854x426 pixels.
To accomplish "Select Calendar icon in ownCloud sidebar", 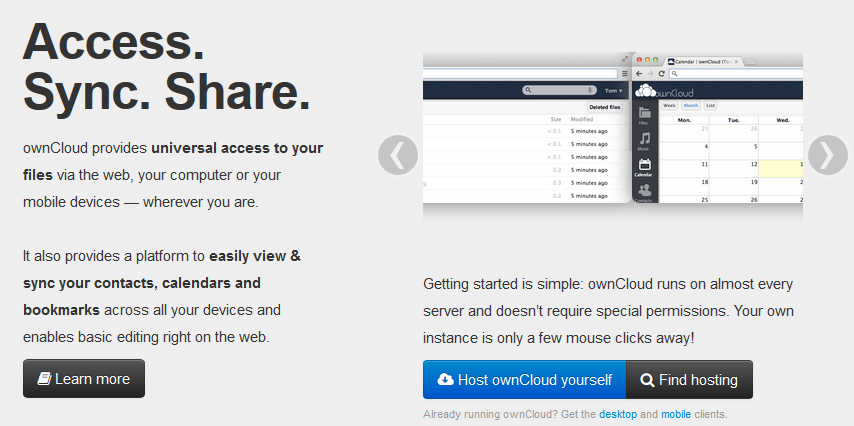I will click(645, 167).
